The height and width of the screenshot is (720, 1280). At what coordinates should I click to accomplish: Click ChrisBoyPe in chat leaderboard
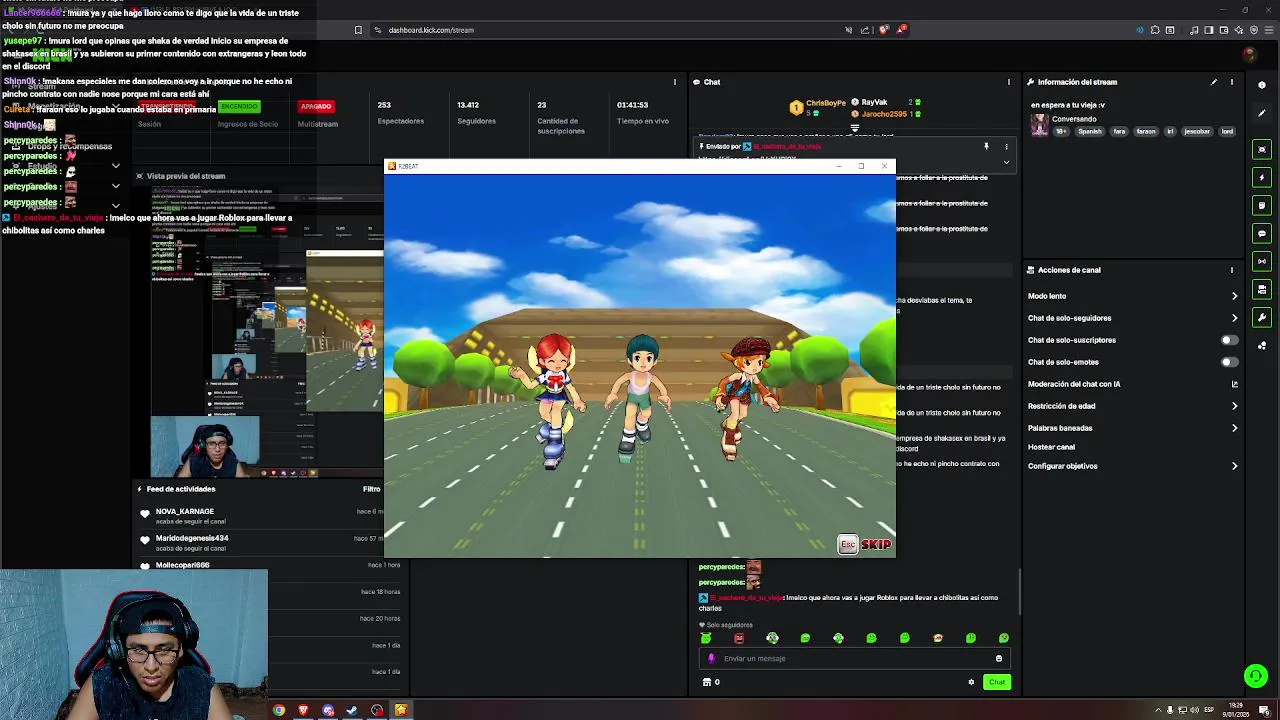tap(826, 104)
